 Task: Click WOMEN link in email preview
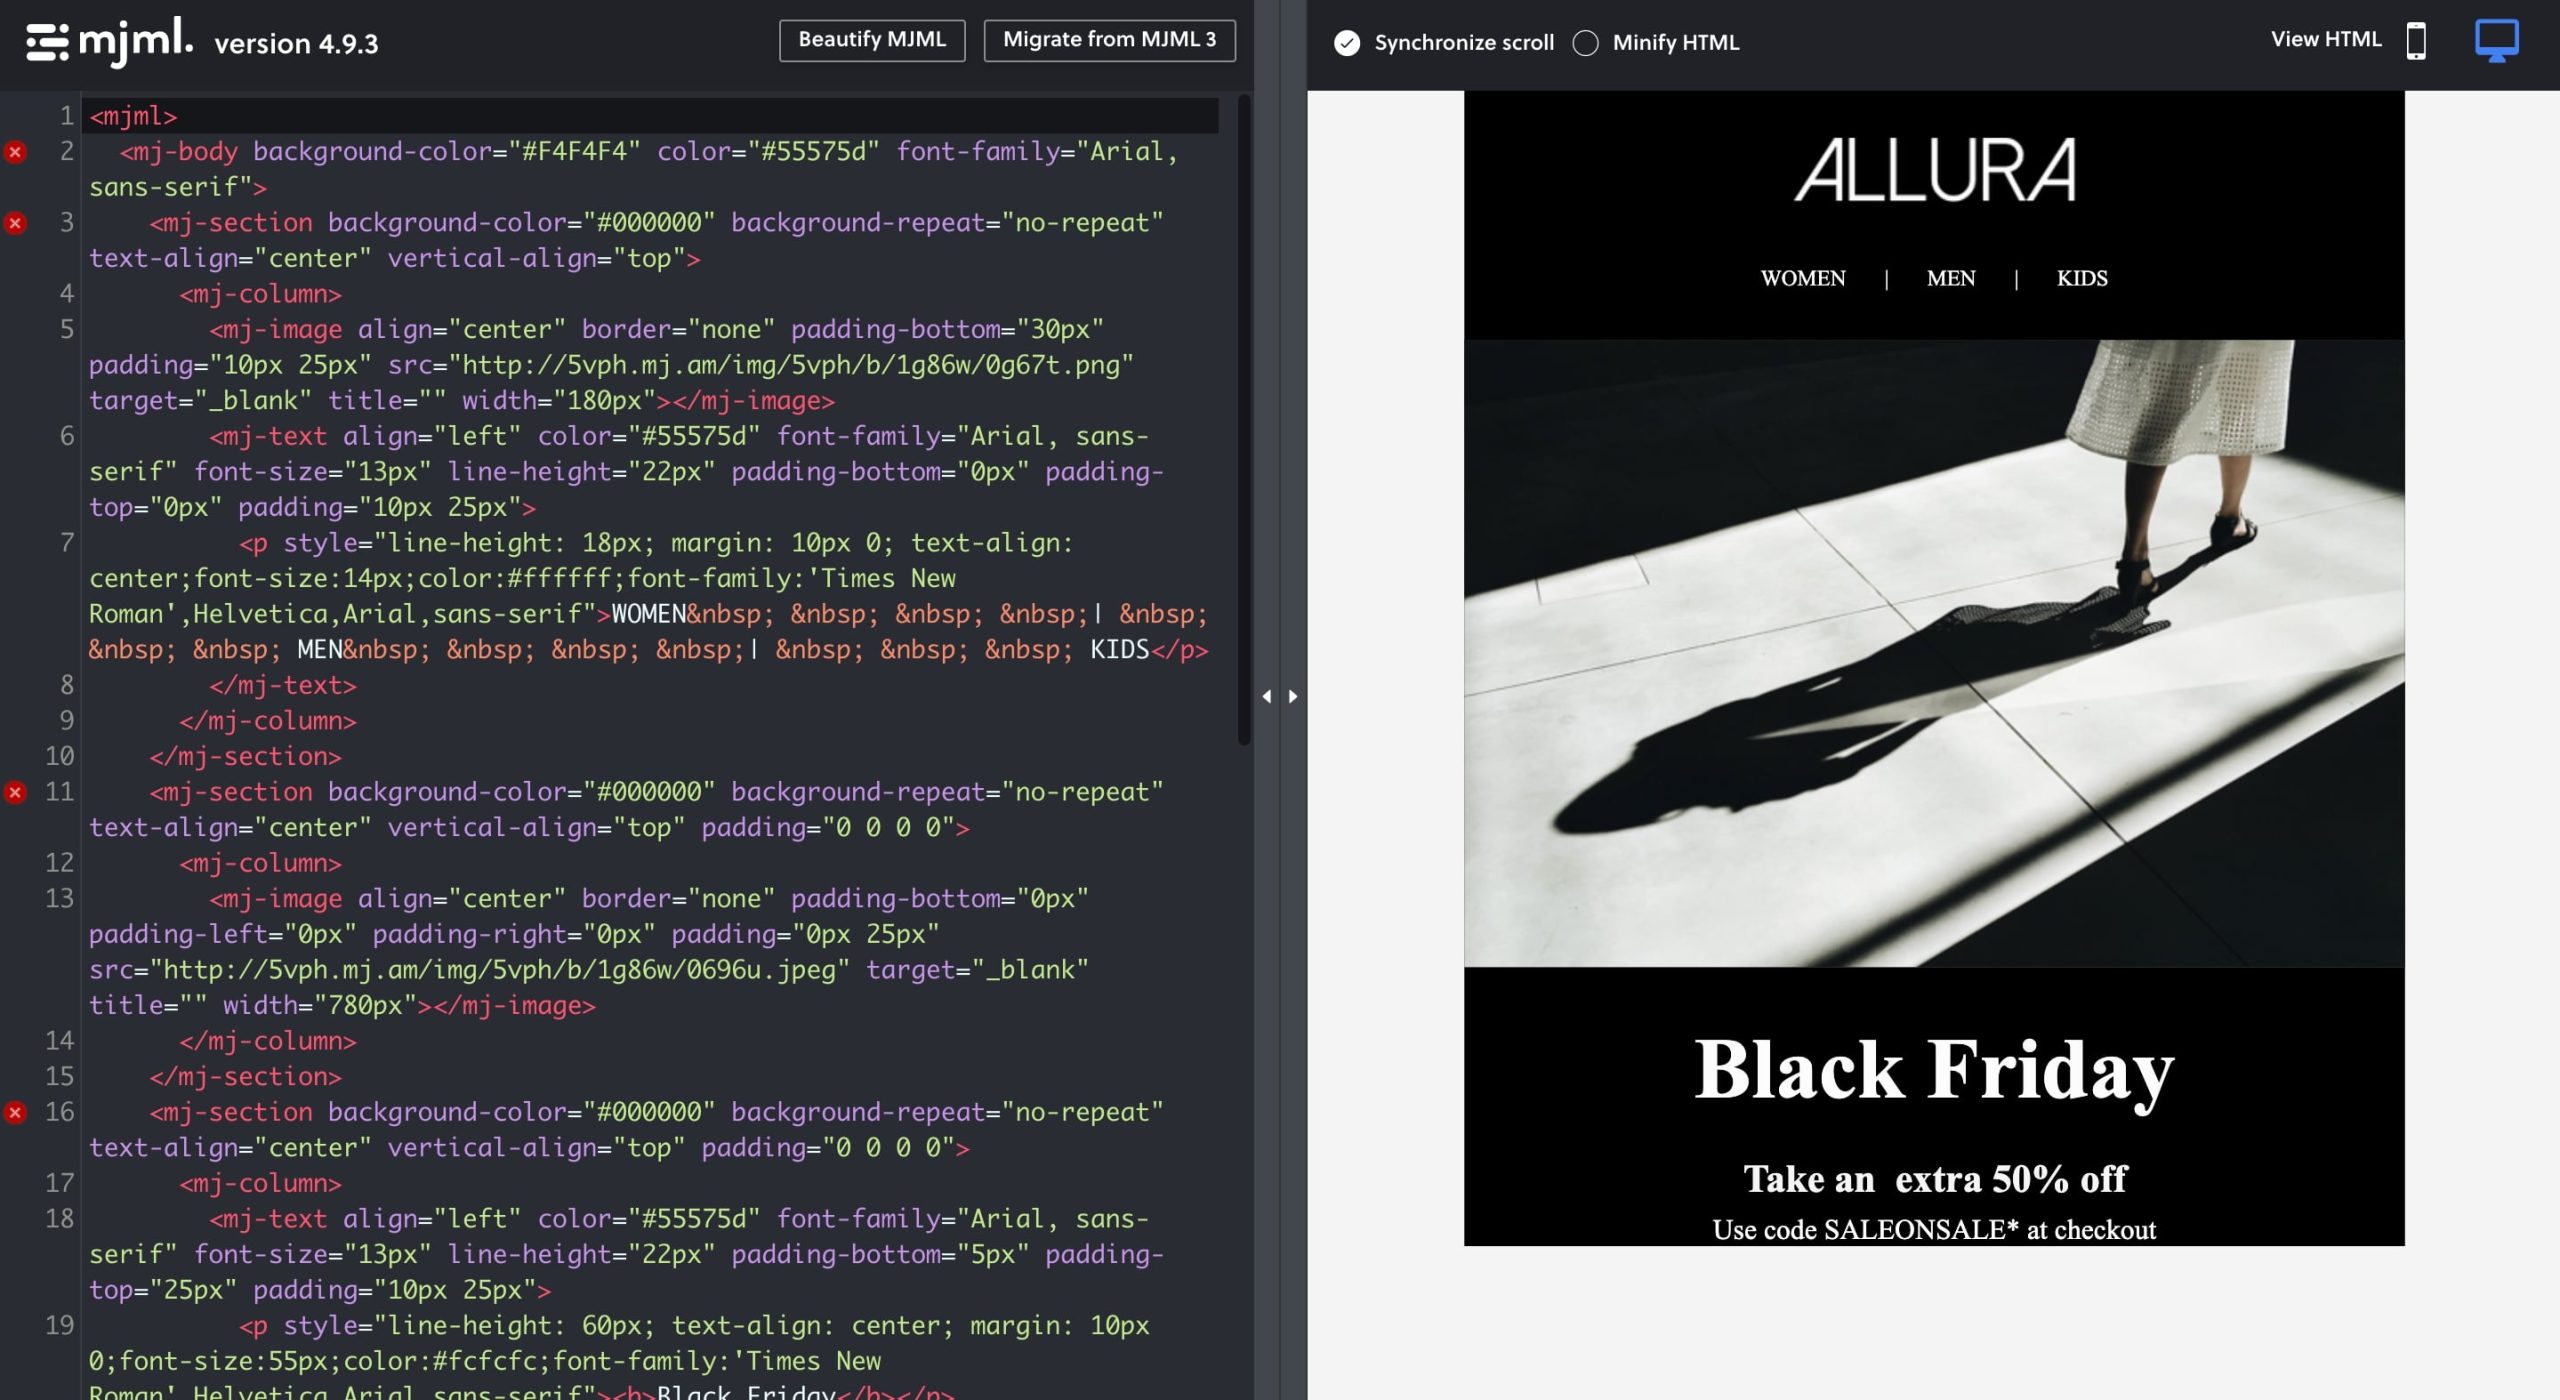[x=1802, y=279]
